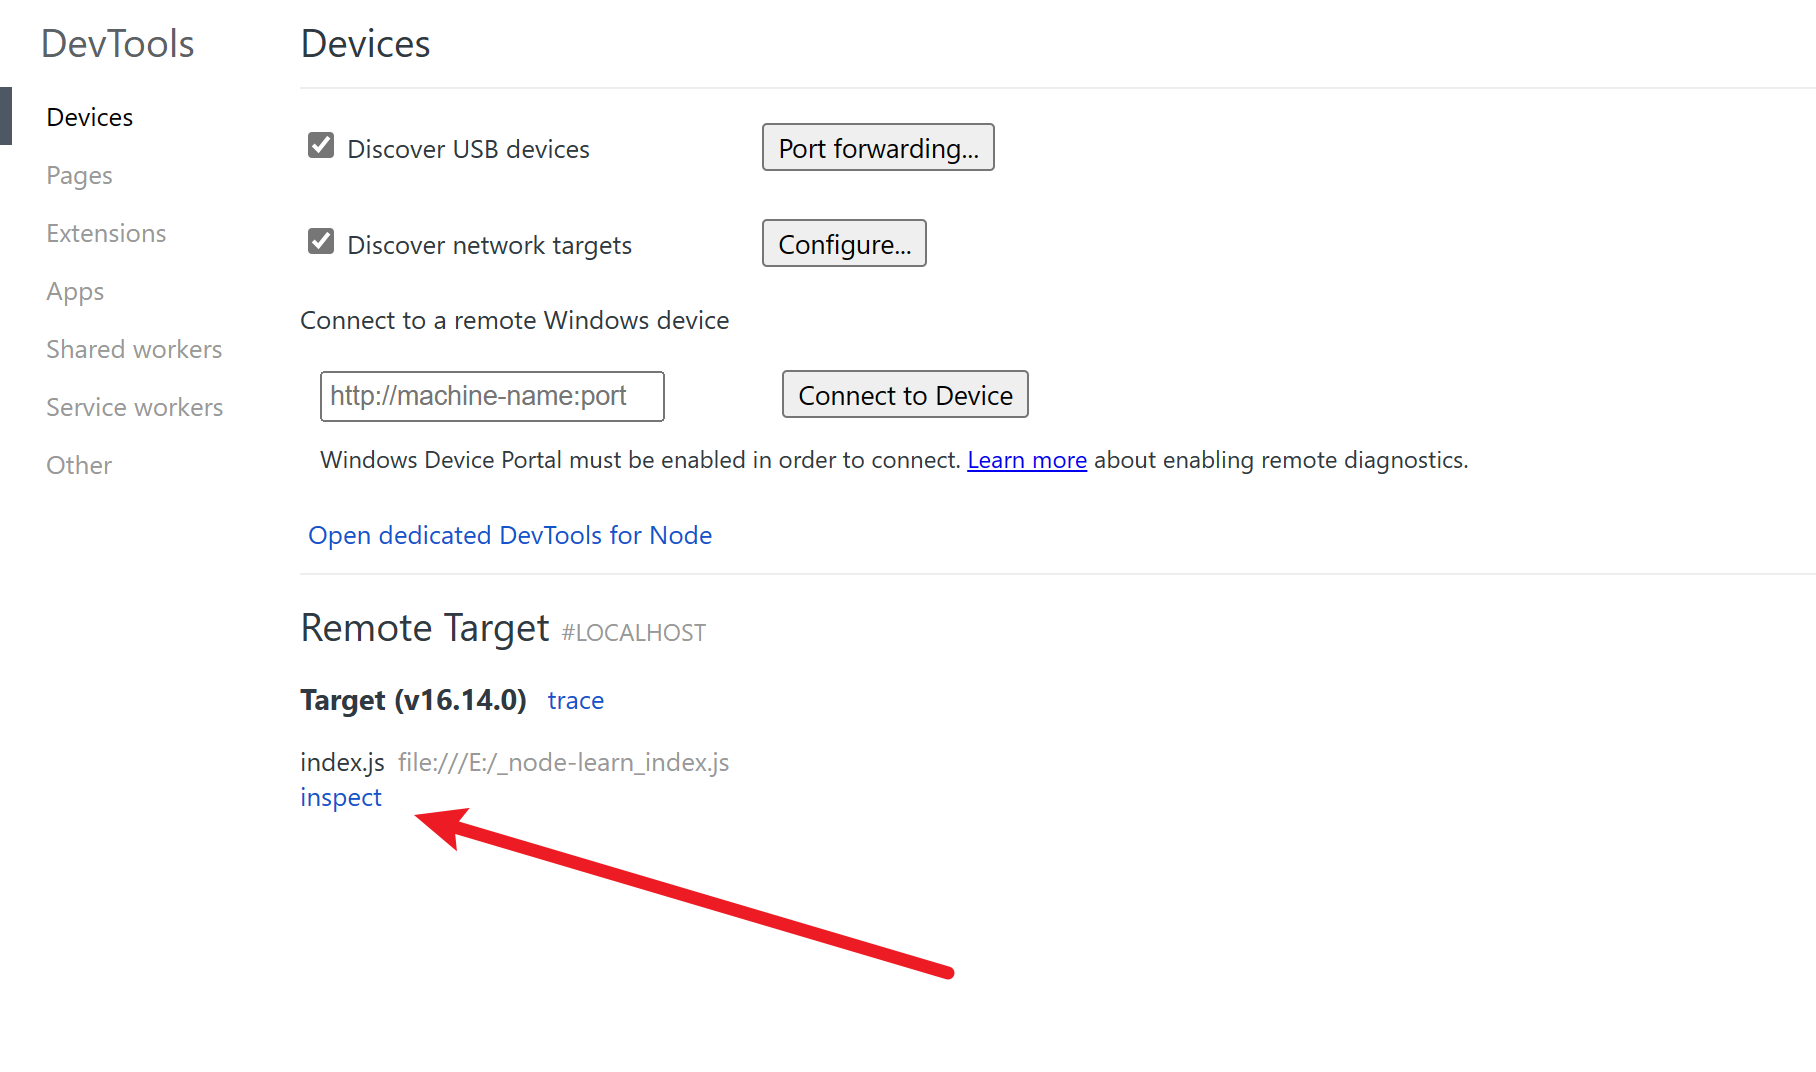Toggle Discover network targets checkbox

(x=321, y=242)
